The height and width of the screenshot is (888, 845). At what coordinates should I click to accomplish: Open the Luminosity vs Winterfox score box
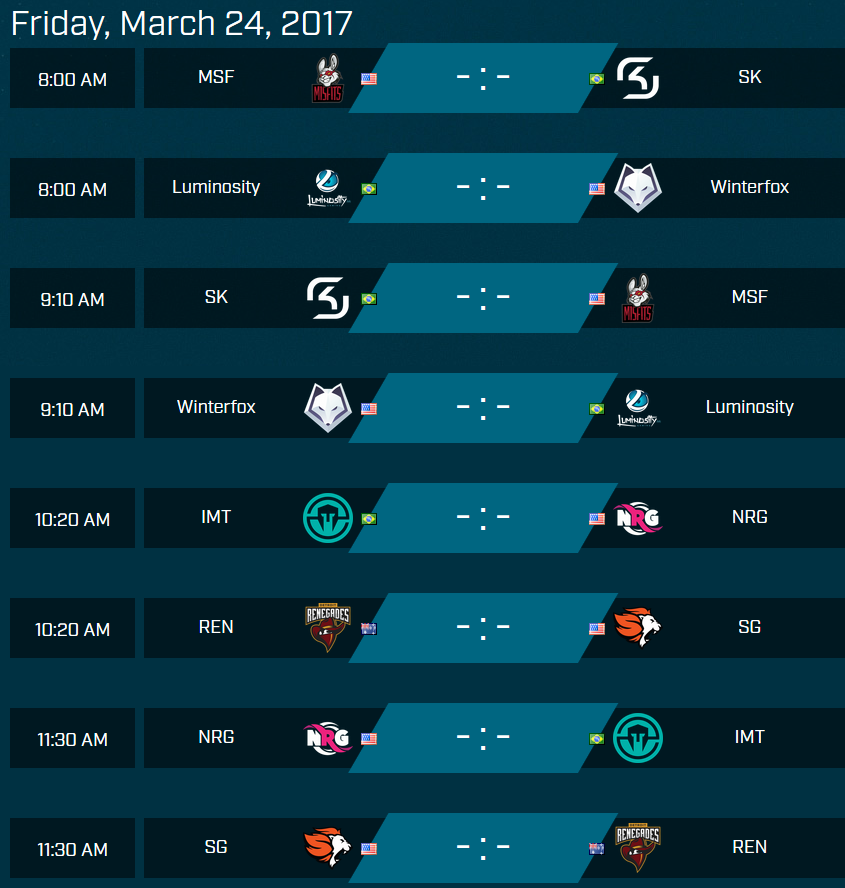[x=483, y=188]
